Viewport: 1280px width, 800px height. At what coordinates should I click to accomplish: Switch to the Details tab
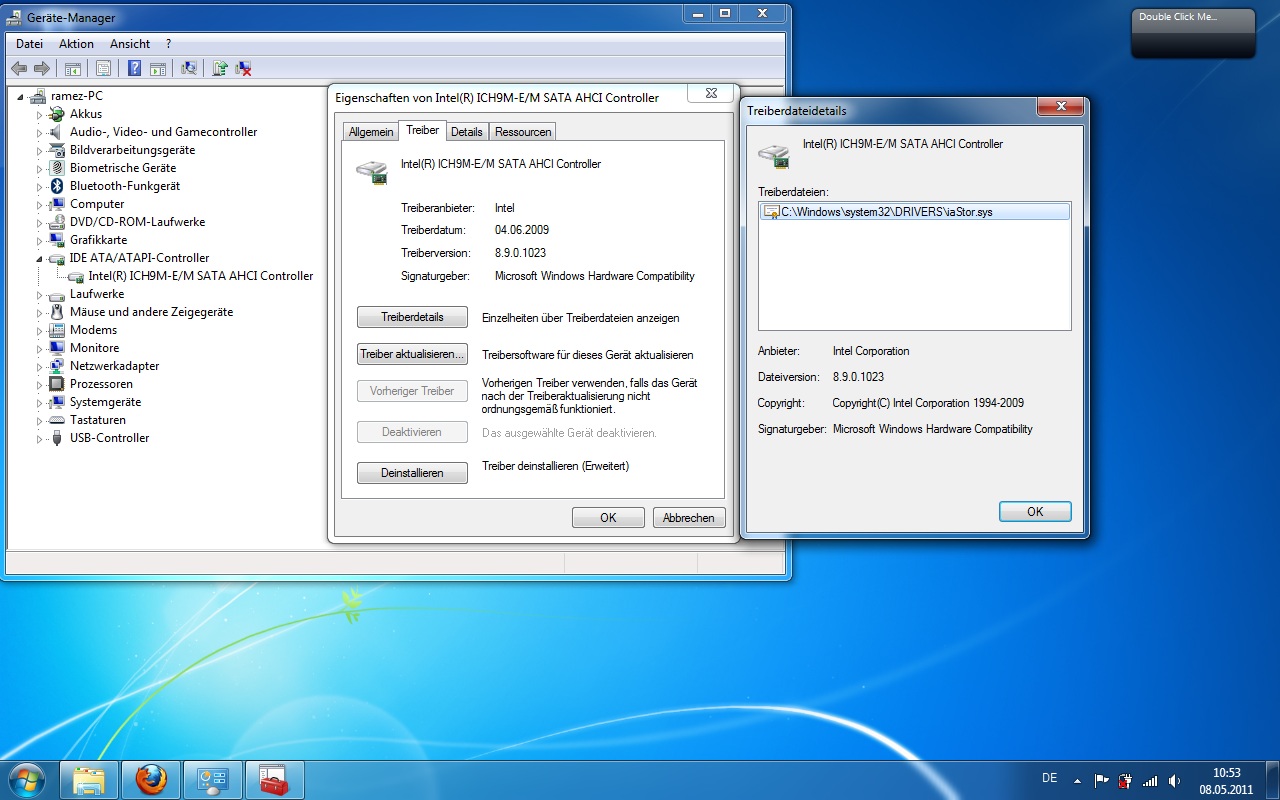[466, 132]
